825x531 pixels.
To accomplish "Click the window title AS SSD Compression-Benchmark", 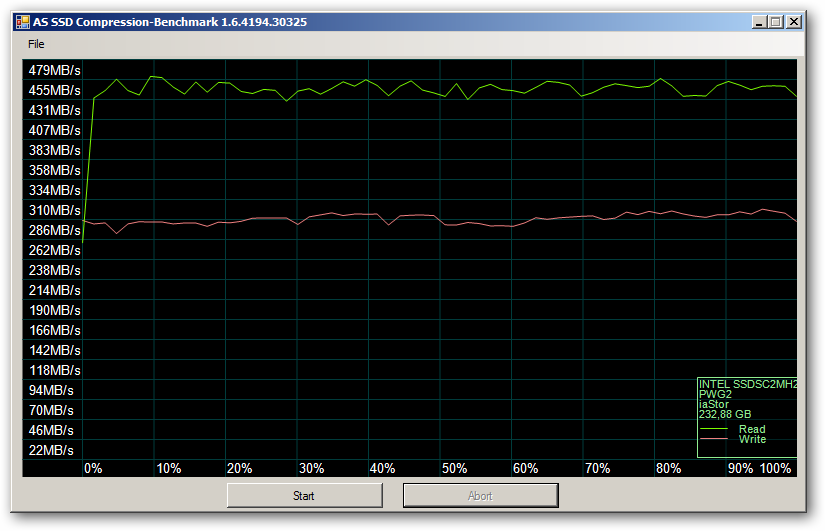I will click(x=170, y=22).
